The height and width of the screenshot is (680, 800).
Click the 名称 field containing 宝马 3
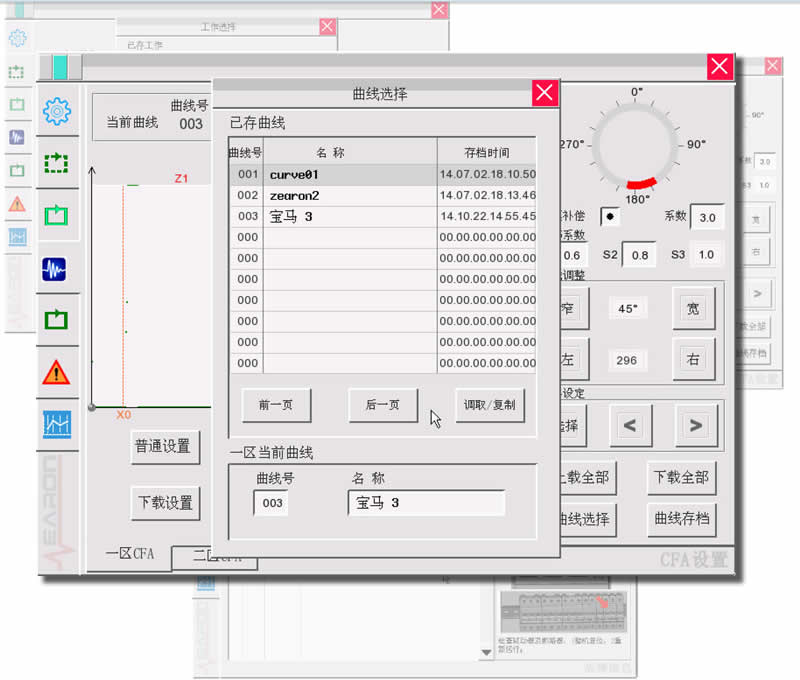tap(426, 503)
